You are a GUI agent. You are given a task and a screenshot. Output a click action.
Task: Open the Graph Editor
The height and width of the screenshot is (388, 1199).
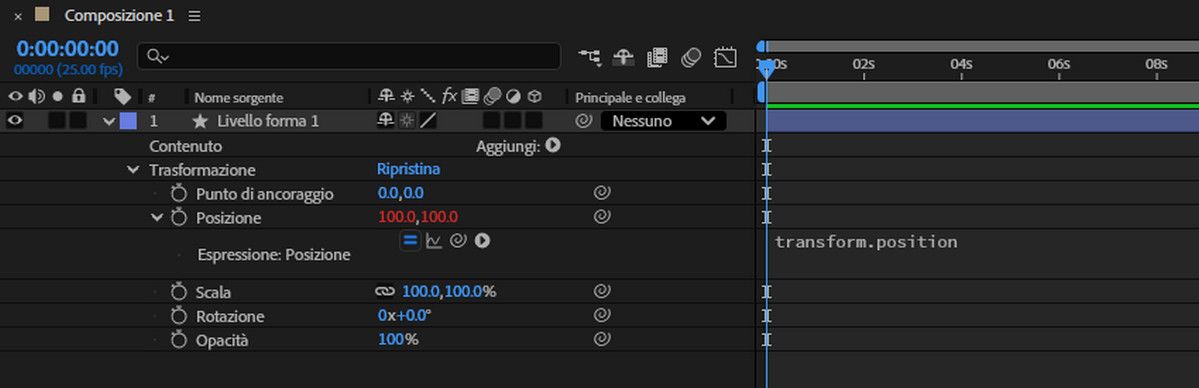(x=725, y=57)
